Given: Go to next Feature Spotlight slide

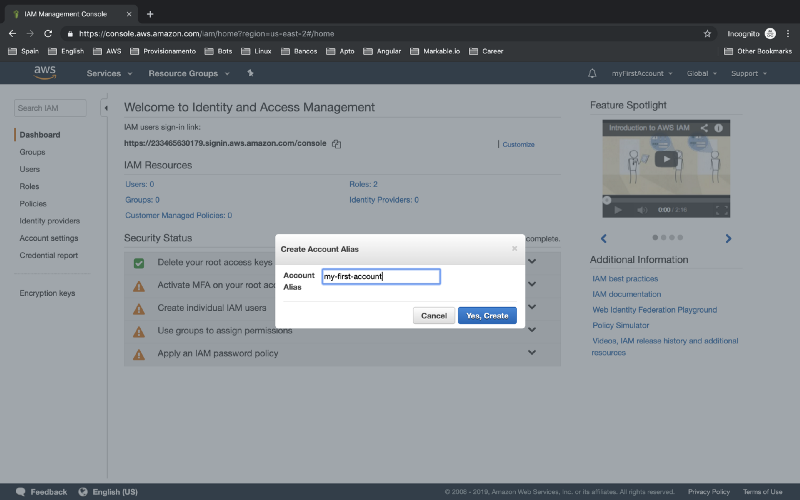Looking at the screenshot, I should [728, 238].
